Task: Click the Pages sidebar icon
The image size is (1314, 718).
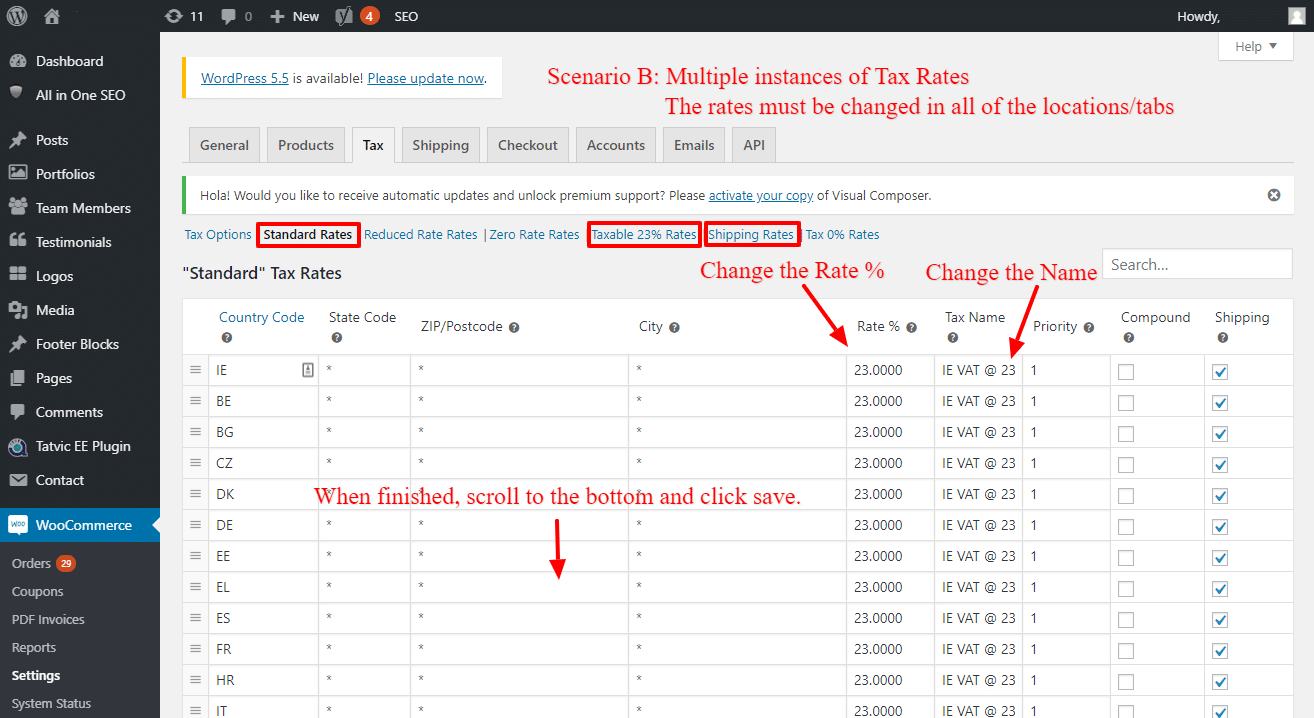Action: click(x=18, y=378)
